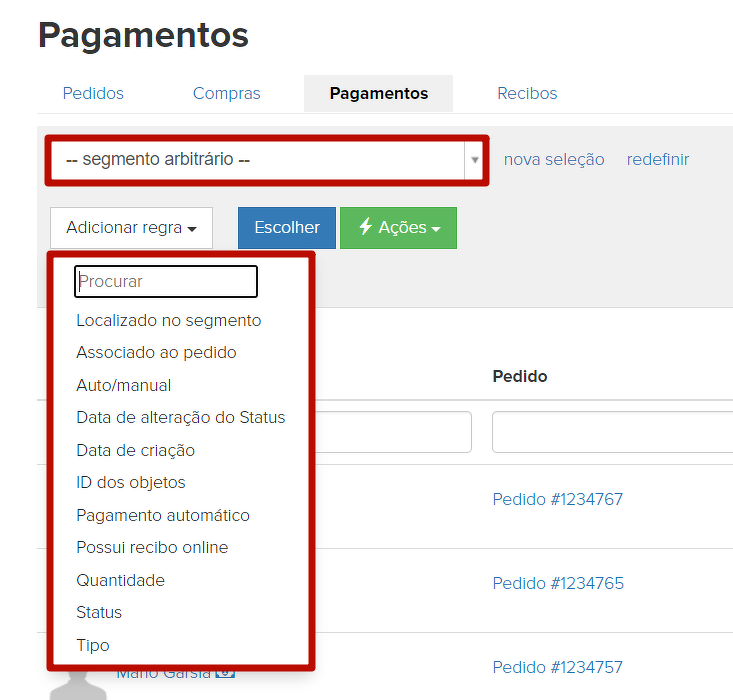Pick the Status rule option
Viewport: 733px width, 700px height.
[99, 612]
